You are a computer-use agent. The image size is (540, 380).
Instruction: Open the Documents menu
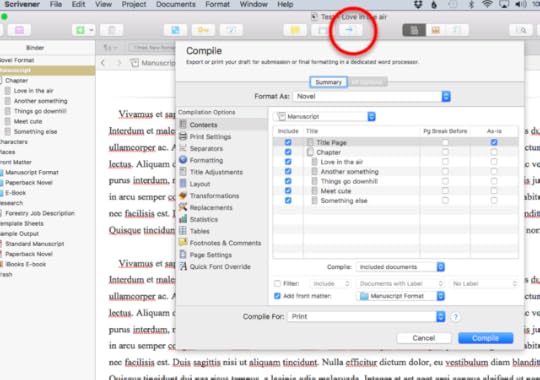pyautogui.click(x=176, y=4)
